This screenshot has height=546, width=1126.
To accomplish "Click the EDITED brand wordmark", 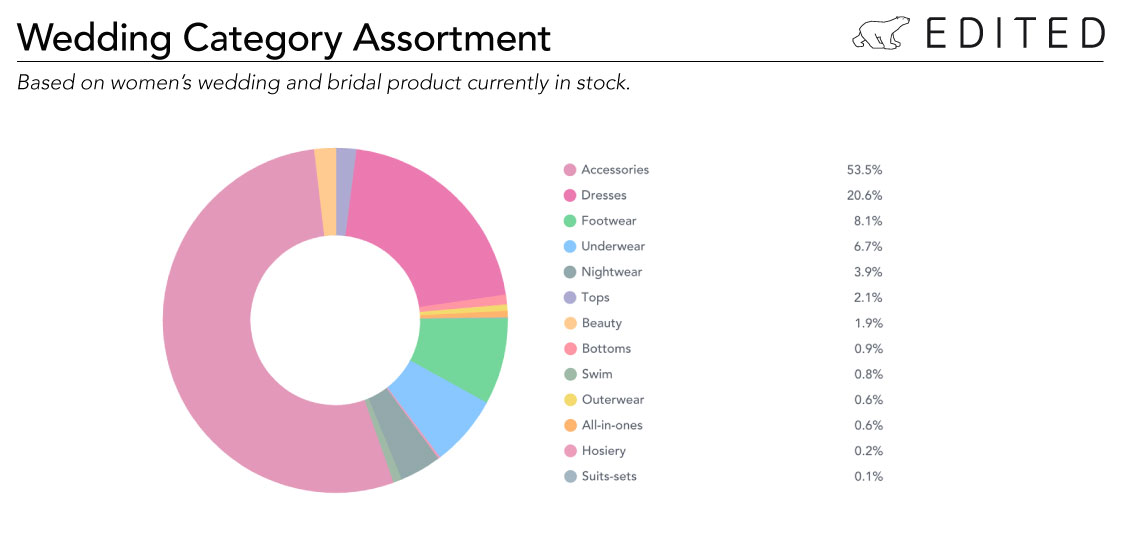I will 1015,33.
